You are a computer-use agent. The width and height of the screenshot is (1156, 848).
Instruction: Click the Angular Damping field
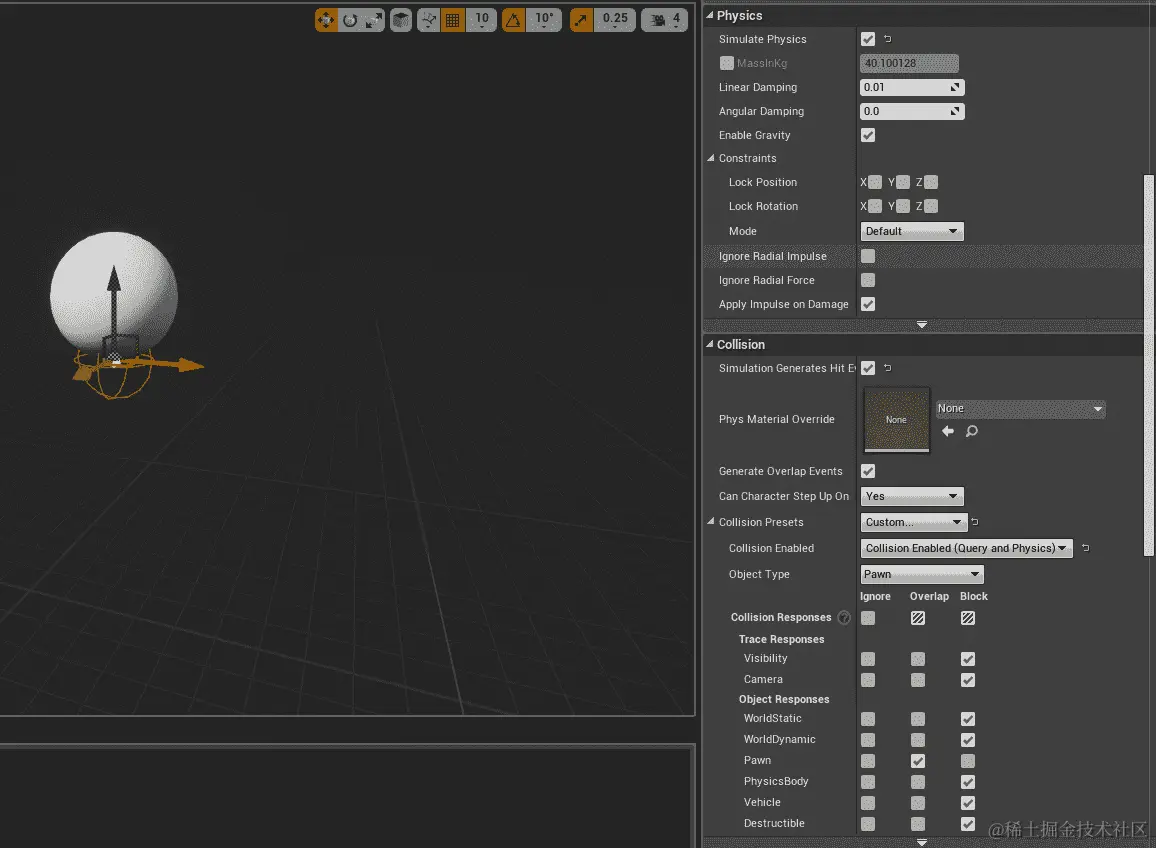tap(912, 111)
